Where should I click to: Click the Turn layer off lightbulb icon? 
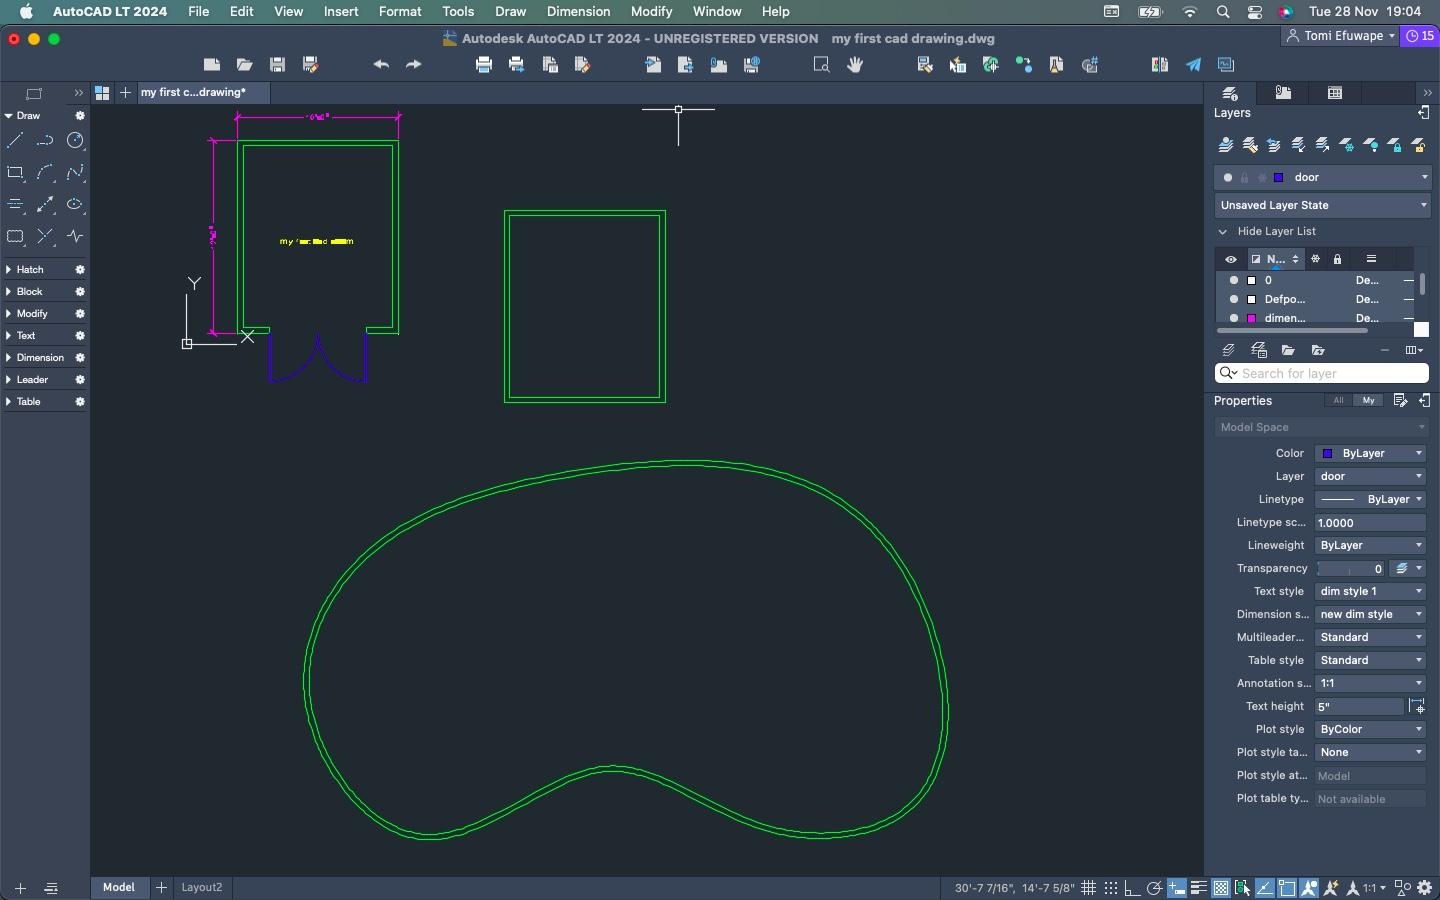click(x=1371, y=146)
